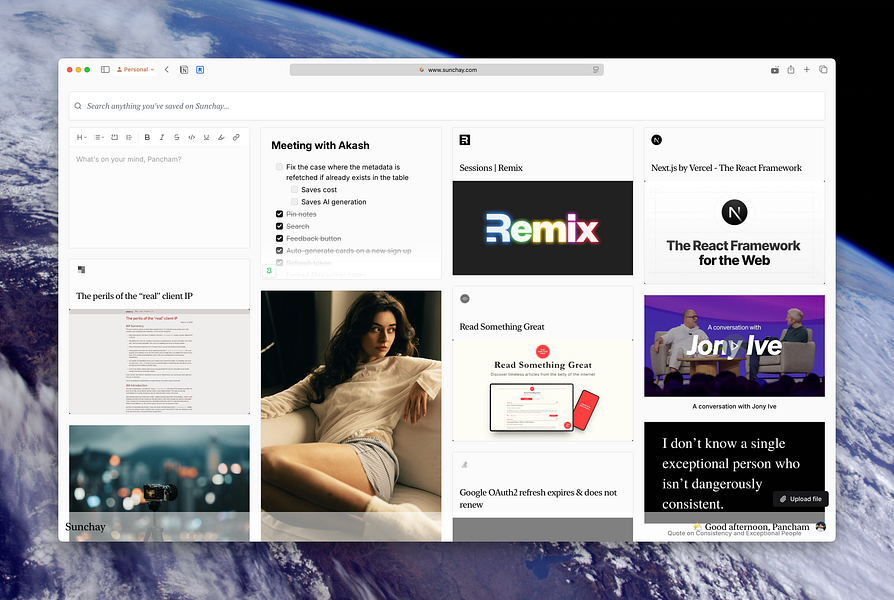Toggle inline code formatting
894x600 pixels.
click(x=192, y=137)
